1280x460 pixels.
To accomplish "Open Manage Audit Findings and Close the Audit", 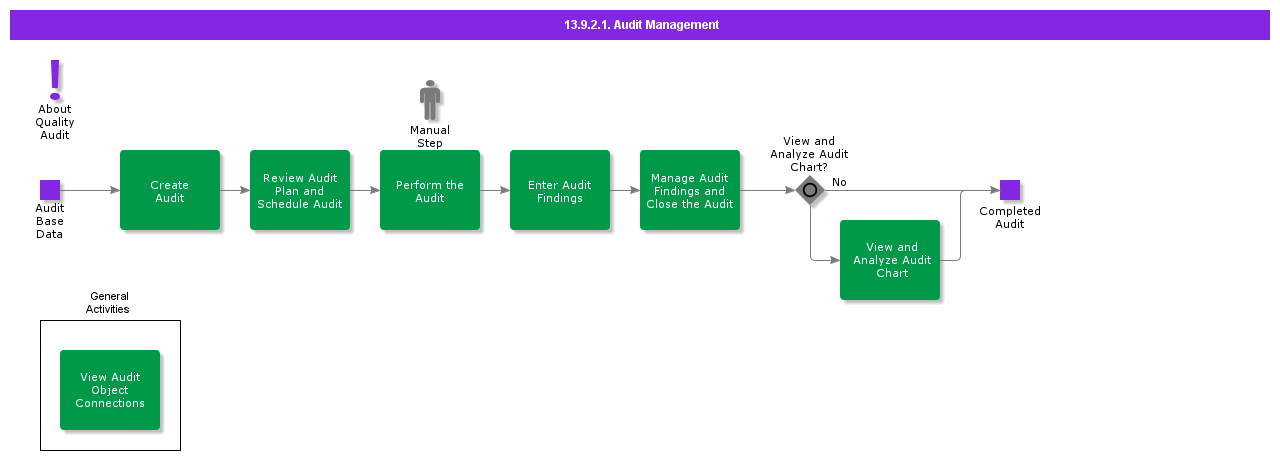I will [x=690, y=190].
